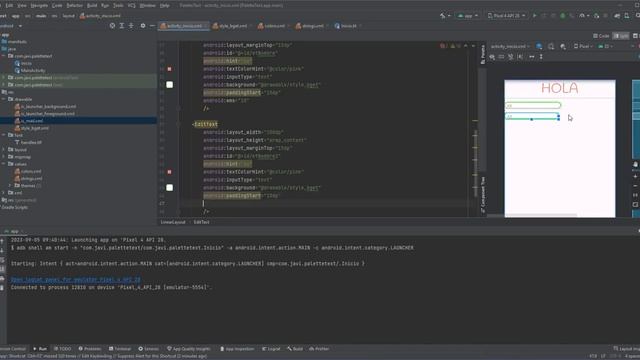This screenshot has height=360, width=640.
Task: Switch to the style_bgst.xml editor tab
Action: pos(233,26)
